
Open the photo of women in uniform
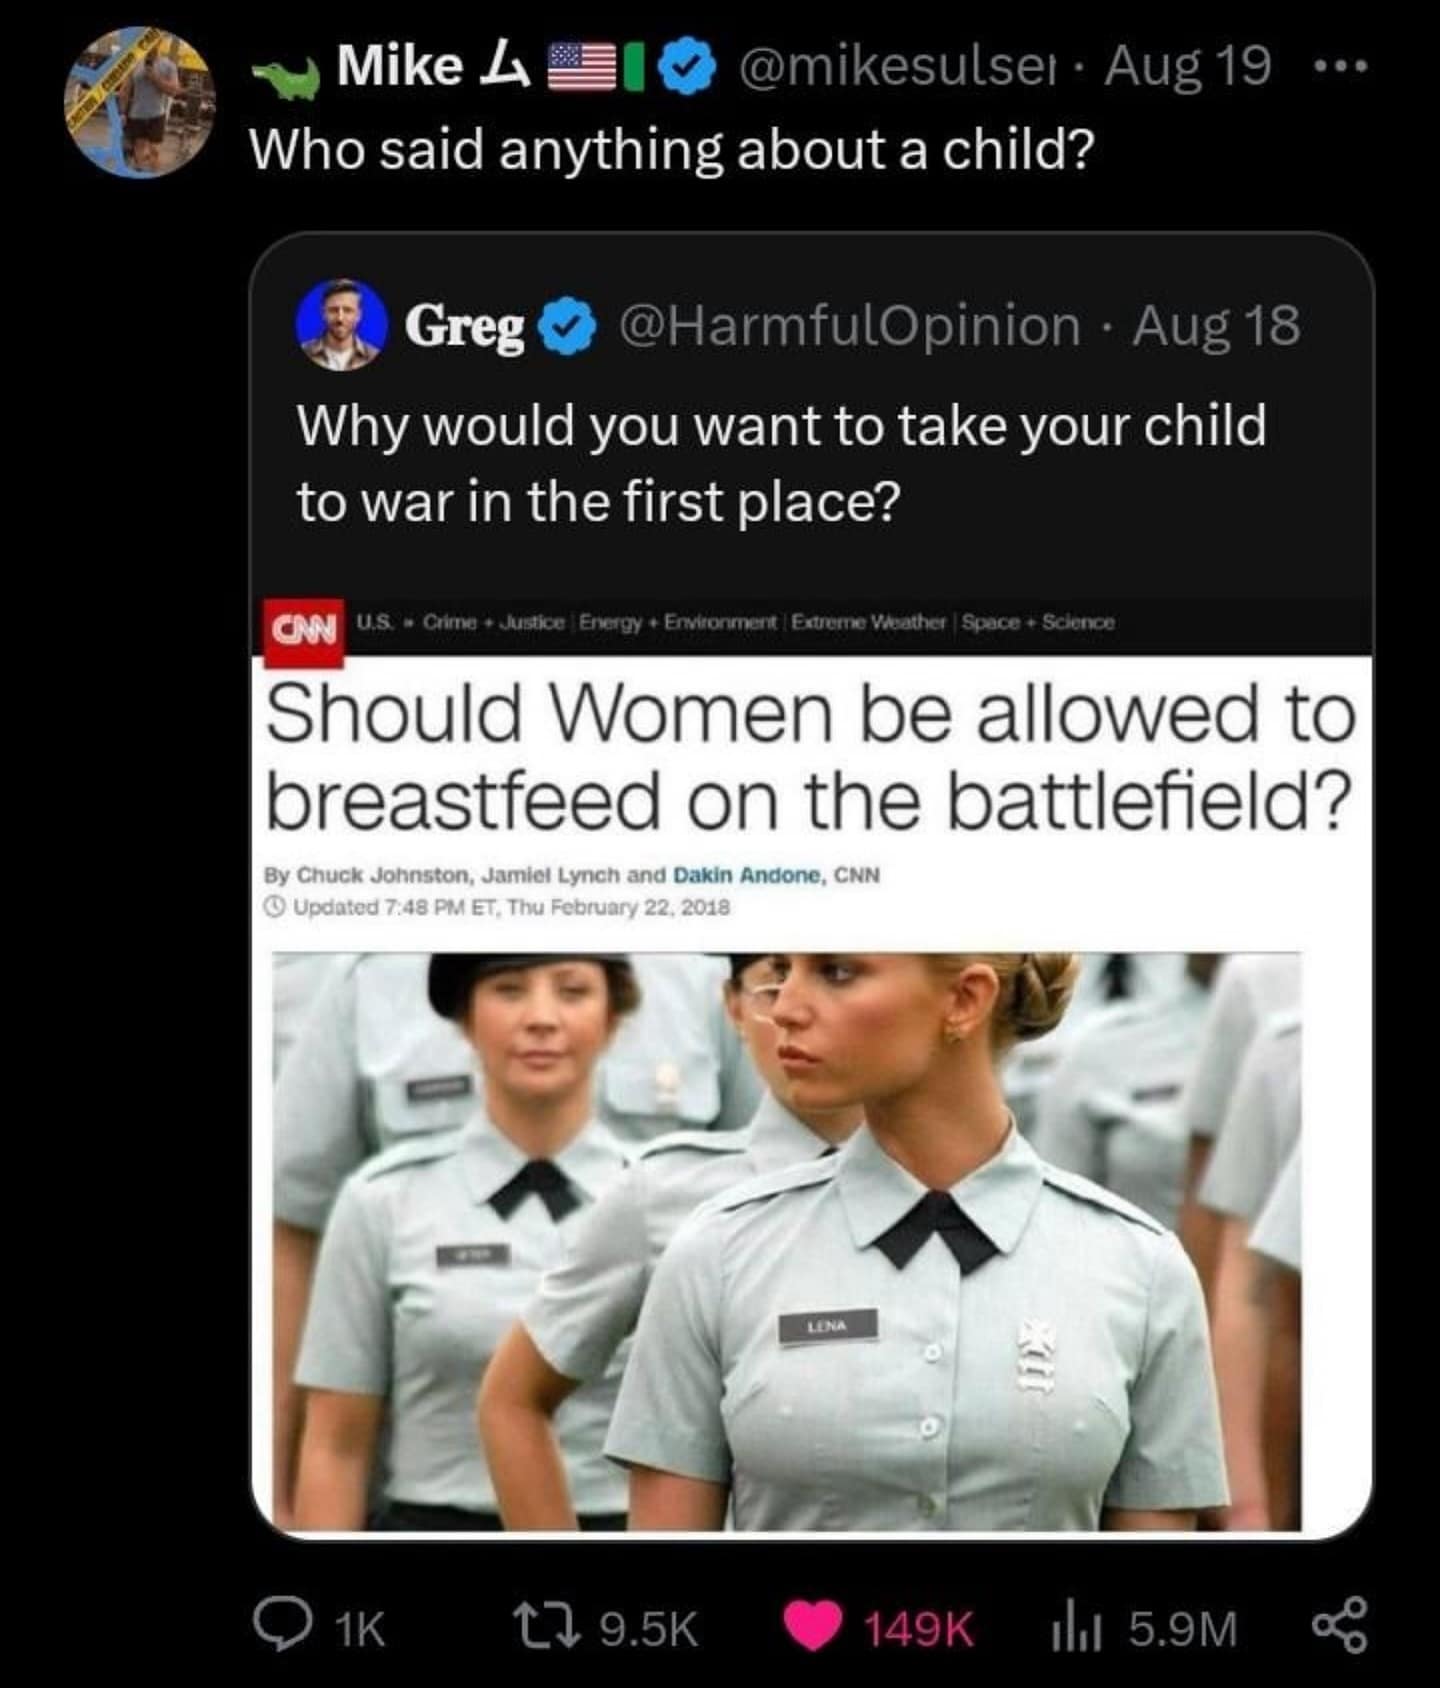[787, 1241]
